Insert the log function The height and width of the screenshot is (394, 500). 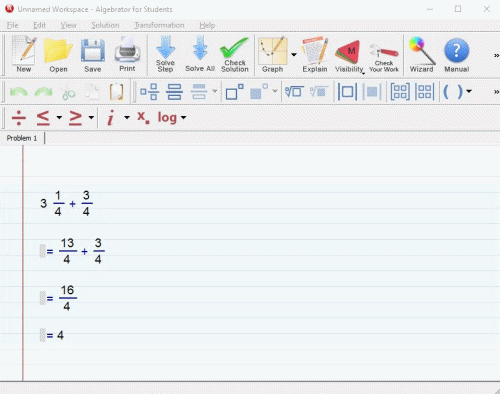pos(167,118)
